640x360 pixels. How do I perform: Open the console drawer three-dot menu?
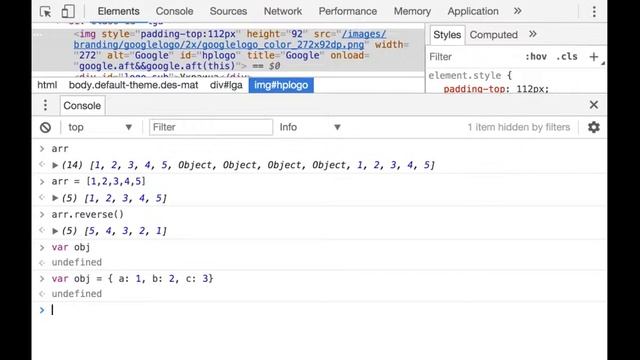45,105
